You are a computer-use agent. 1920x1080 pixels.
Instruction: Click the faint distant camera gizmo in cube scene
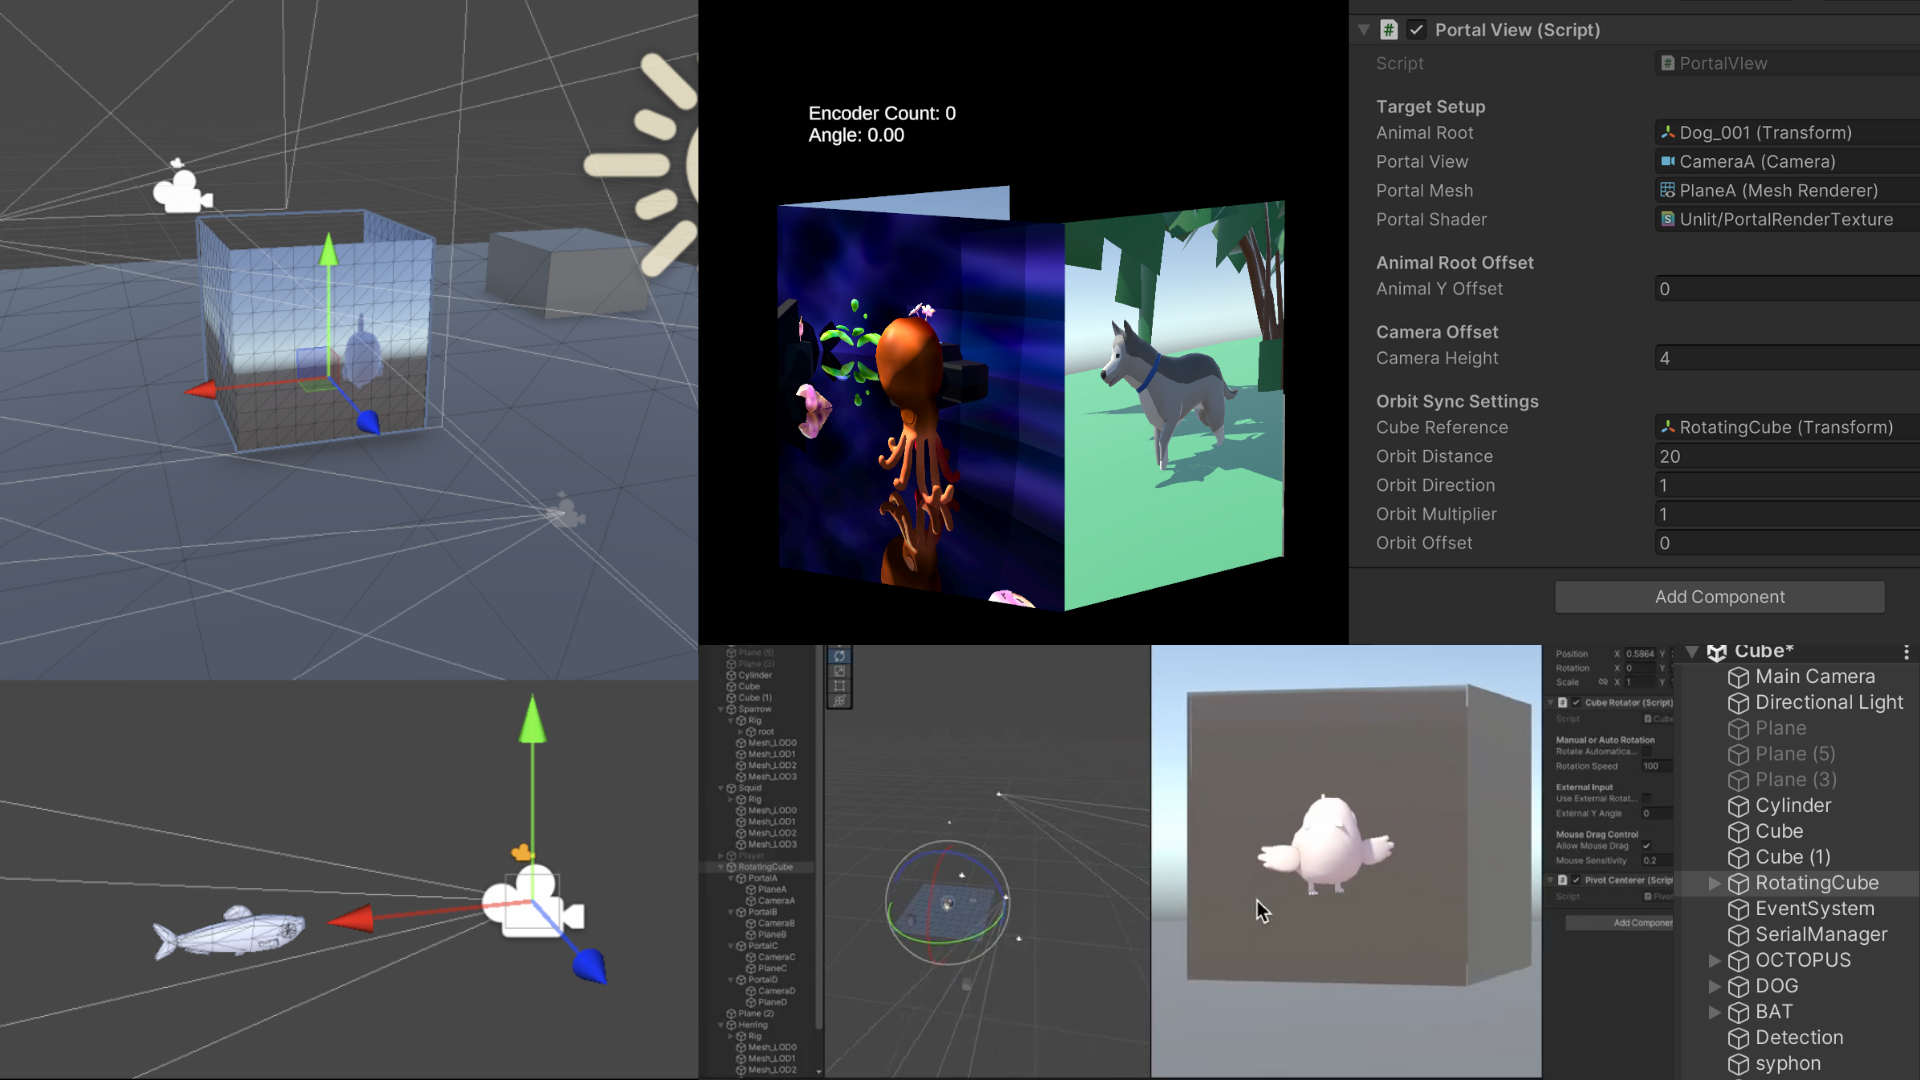(x=566, y=512)
